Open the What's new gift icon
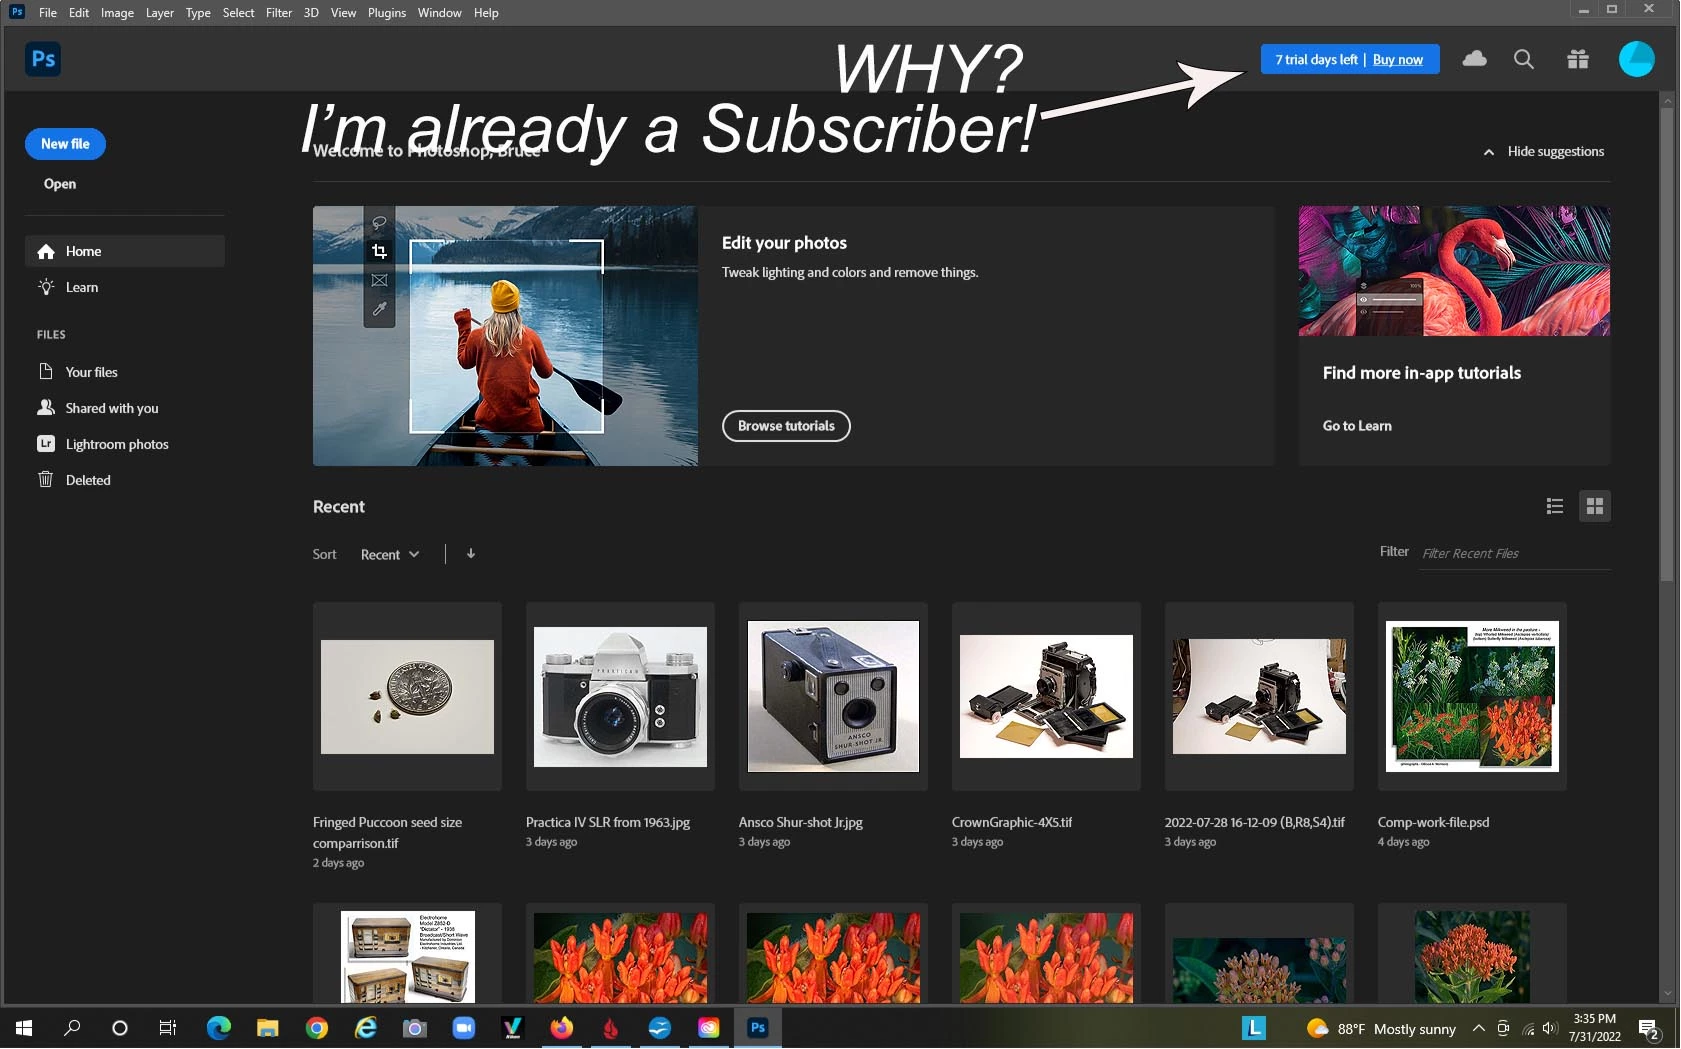Screen dimensions: 1681x1049 click(1578, 59)
